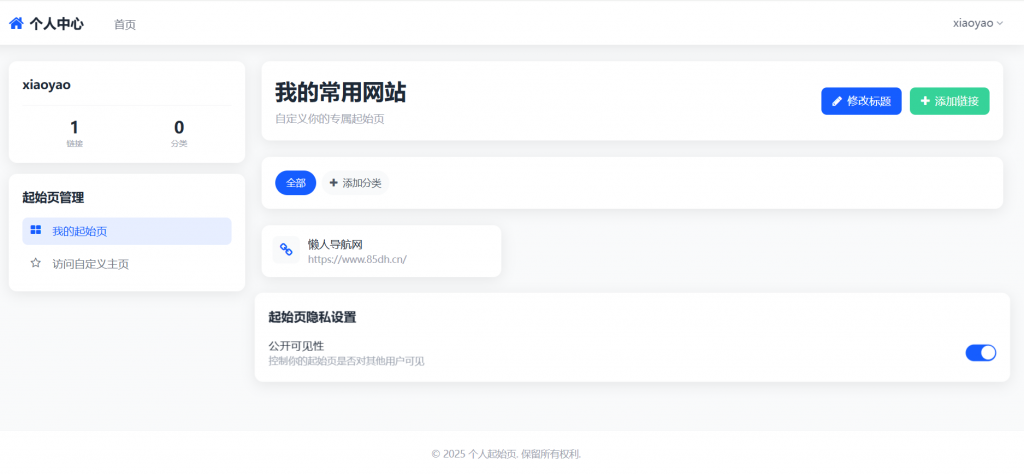The image size is (1024, 475).
Task: Click the category count number above 分类
Action: click(179, 127)
